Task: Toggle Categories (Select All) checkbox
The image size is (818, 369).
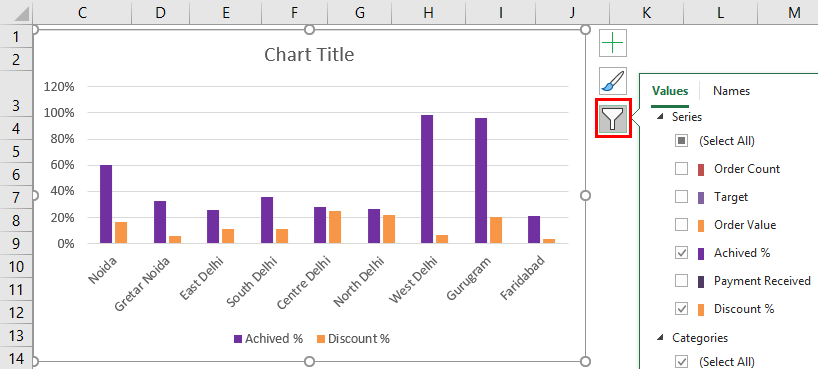Action: click(x=681, y=361)
